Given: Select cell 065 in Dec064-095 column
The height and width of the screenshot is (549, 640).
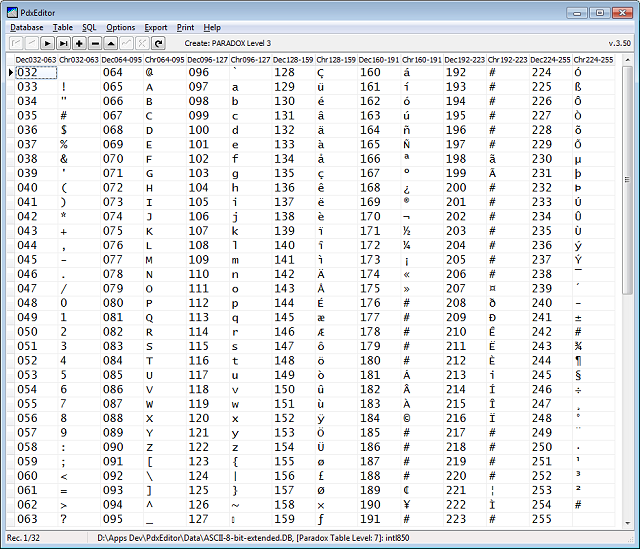Looking at the screenshot, I should point(122,87).
